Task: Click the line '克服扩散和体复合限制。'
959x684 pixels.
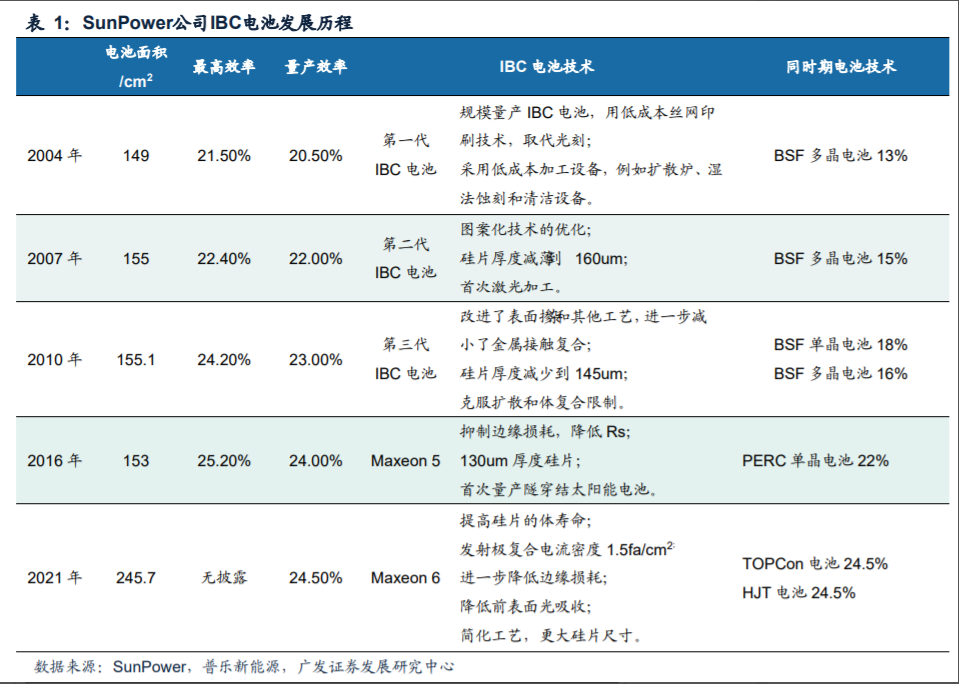Action: click(544, 402)
